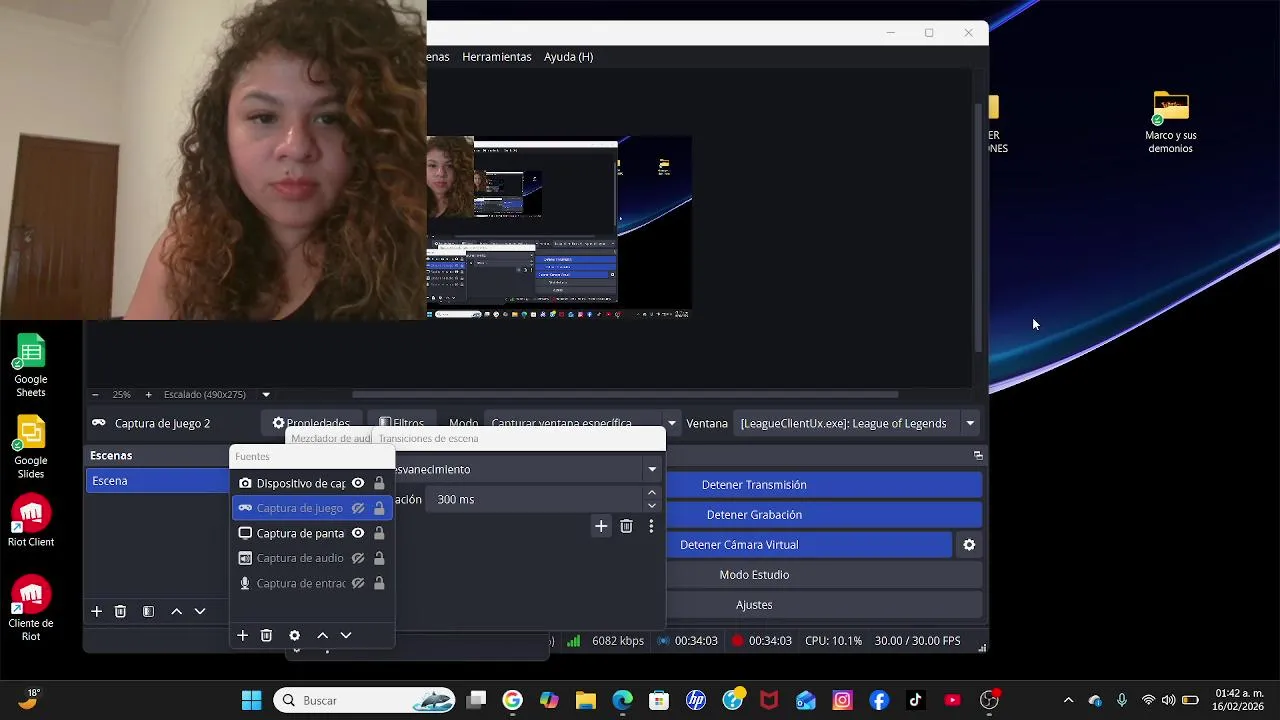This screenshot has height=720, width=1280.
Task: Delete selected source with trash icon
Action: (266, 635)
